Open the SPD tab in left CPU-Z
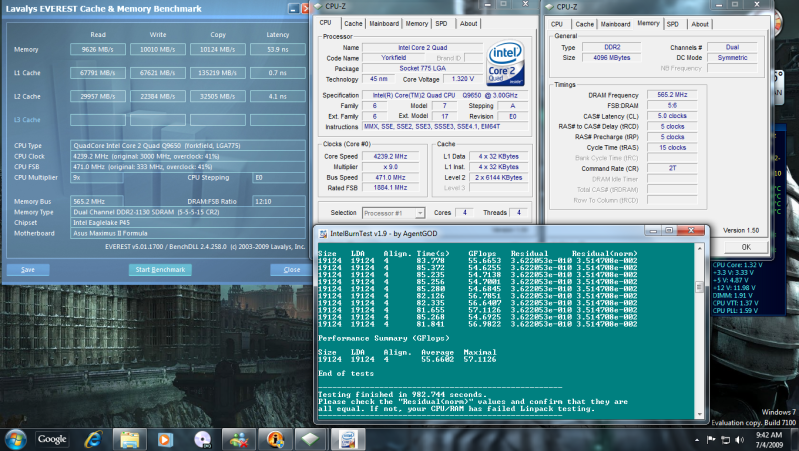The width and height of the screenshot is (799, 451). (441, 23)
